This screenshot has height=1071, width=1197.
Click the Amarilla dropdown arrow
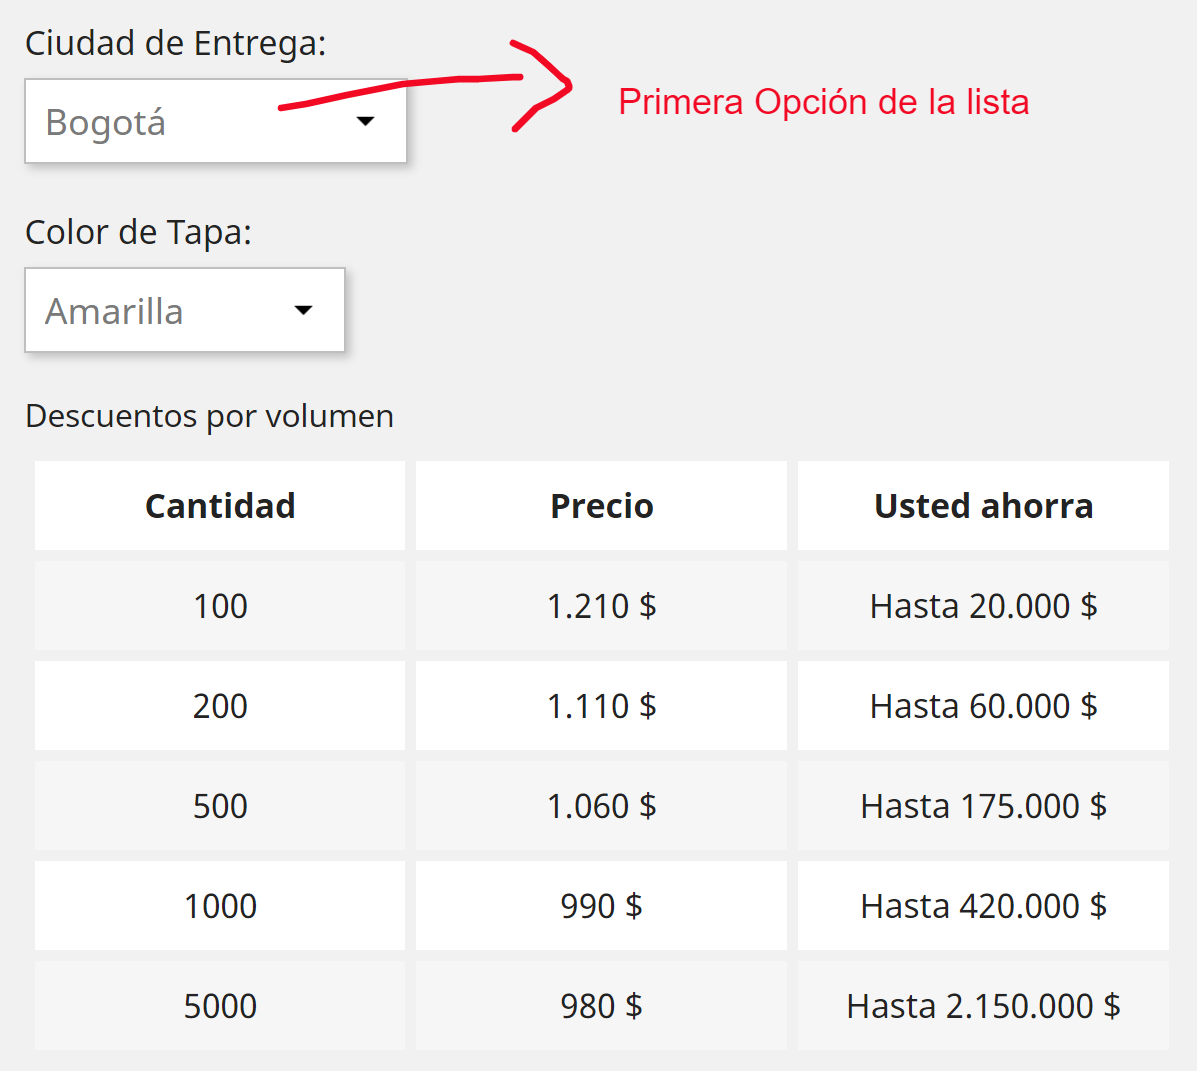(304, 309)
